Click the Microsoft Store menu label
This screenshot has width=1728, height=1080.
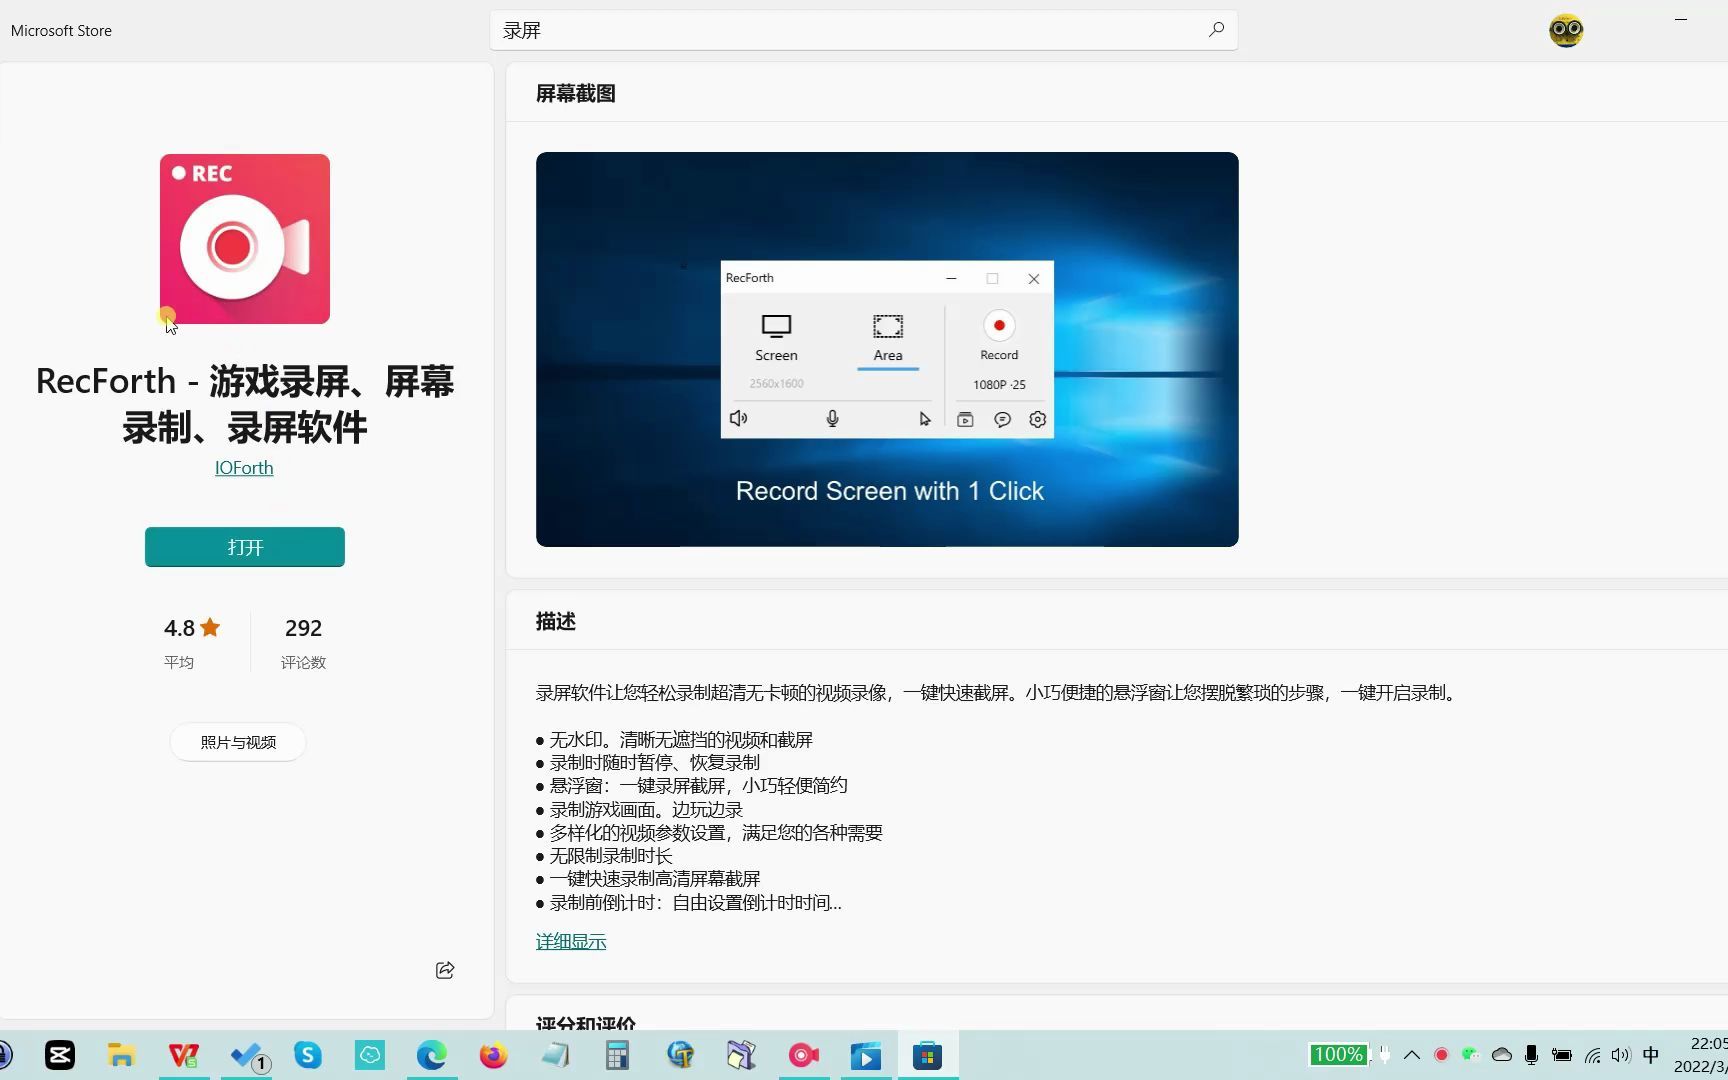[60, 30]
